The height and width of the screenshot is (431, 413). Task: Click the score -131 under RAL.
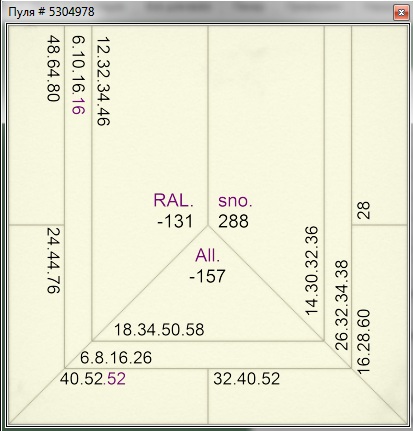click(175, 221)
